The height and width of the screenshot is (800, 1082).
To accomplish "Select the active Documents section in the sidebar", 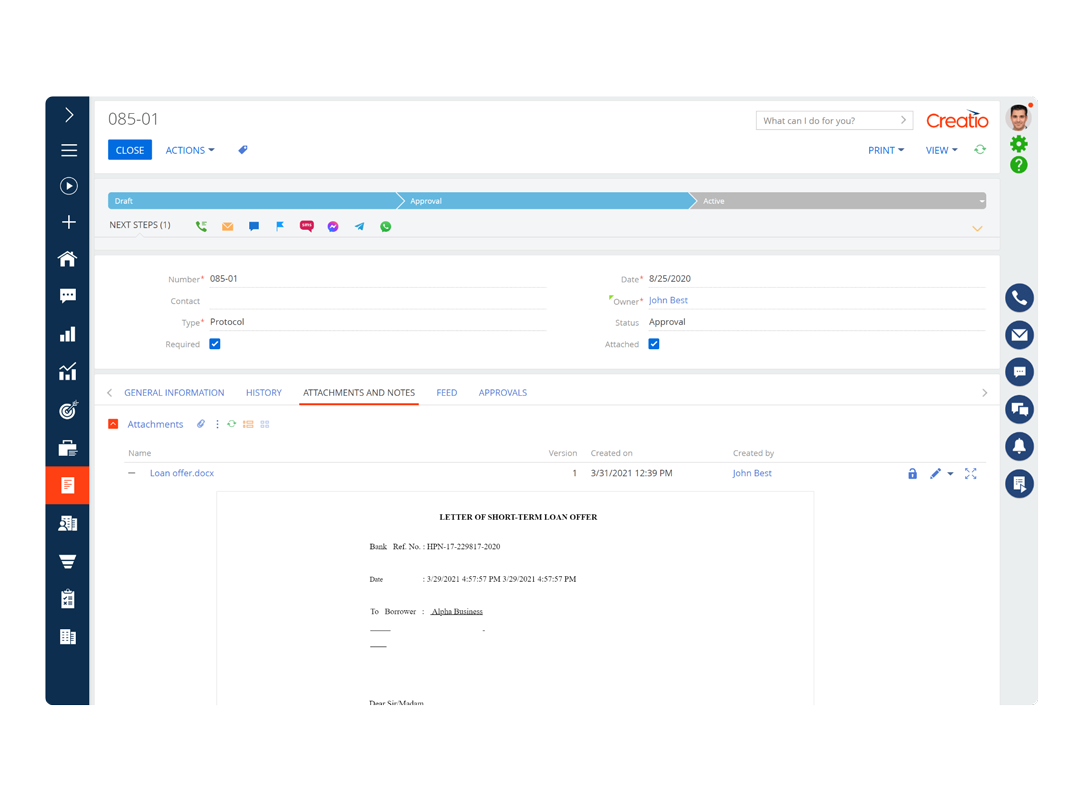I will click(68, 485).
